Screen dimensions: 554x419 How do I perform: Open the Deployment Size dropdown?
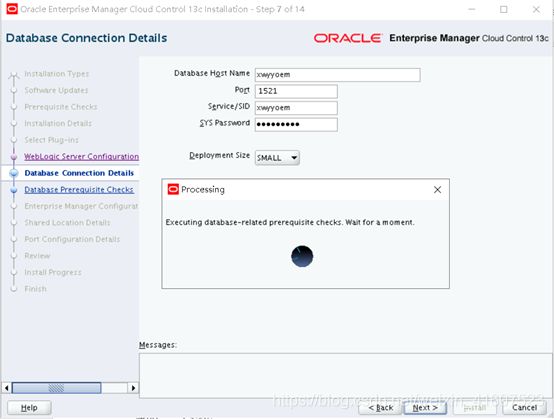[277, 158]
